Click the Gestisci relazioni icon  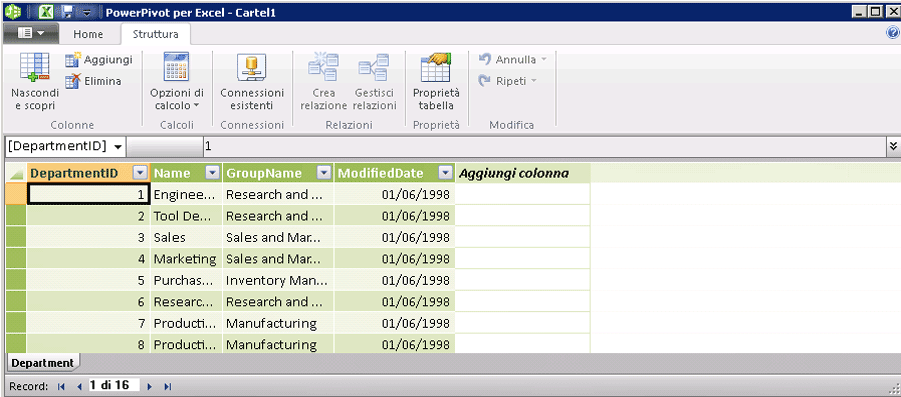pos(374,67)
